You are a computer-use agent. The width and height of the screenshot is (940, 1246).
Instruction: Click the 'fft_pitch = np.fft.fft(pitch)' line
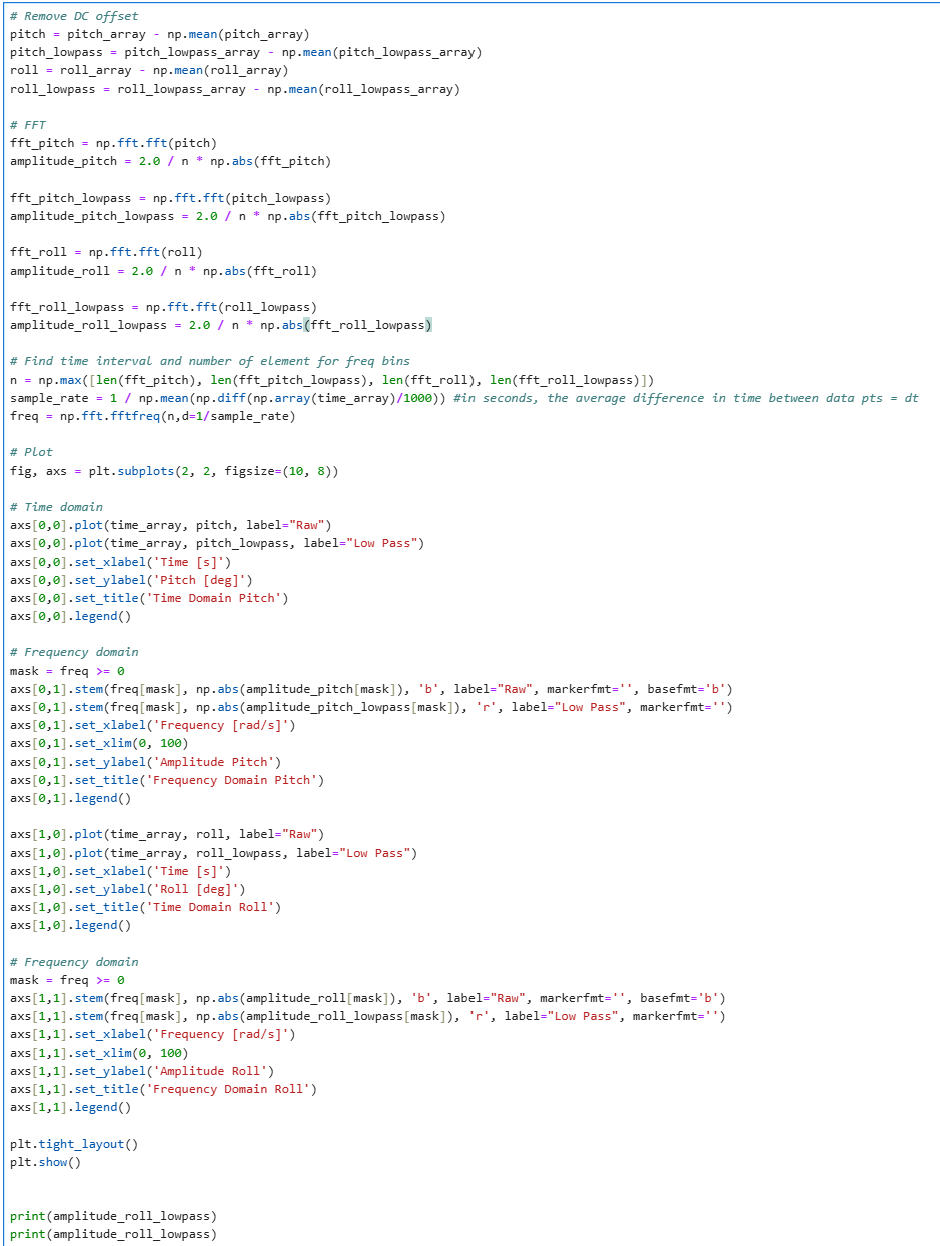coord(113,143)
